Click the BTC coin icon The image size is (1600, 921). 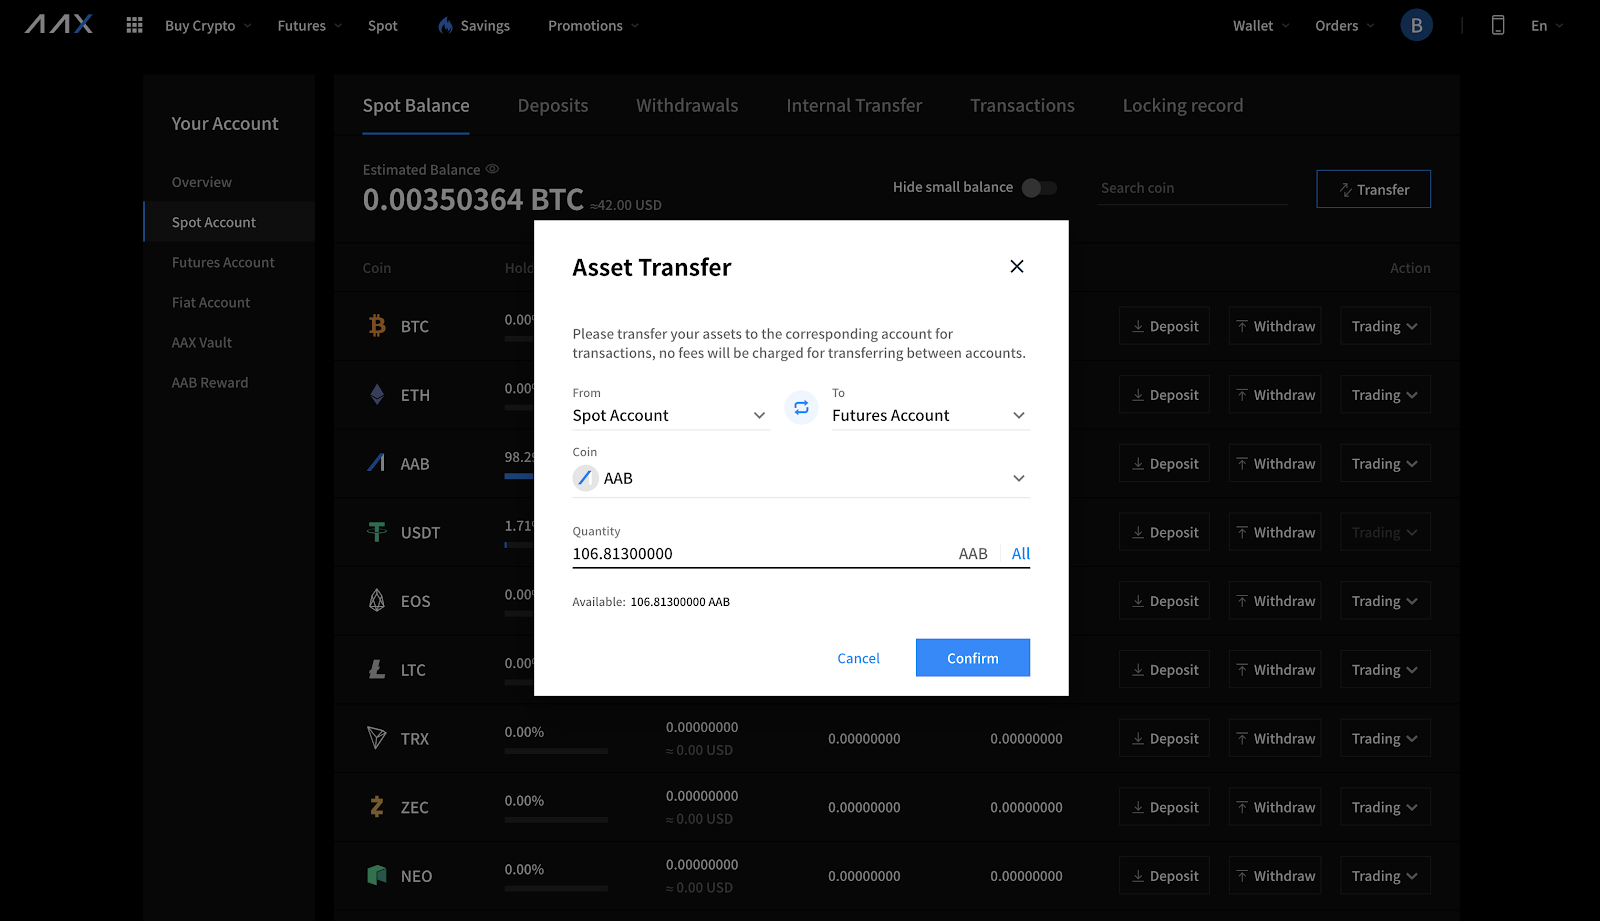click(x=377, y=326)
